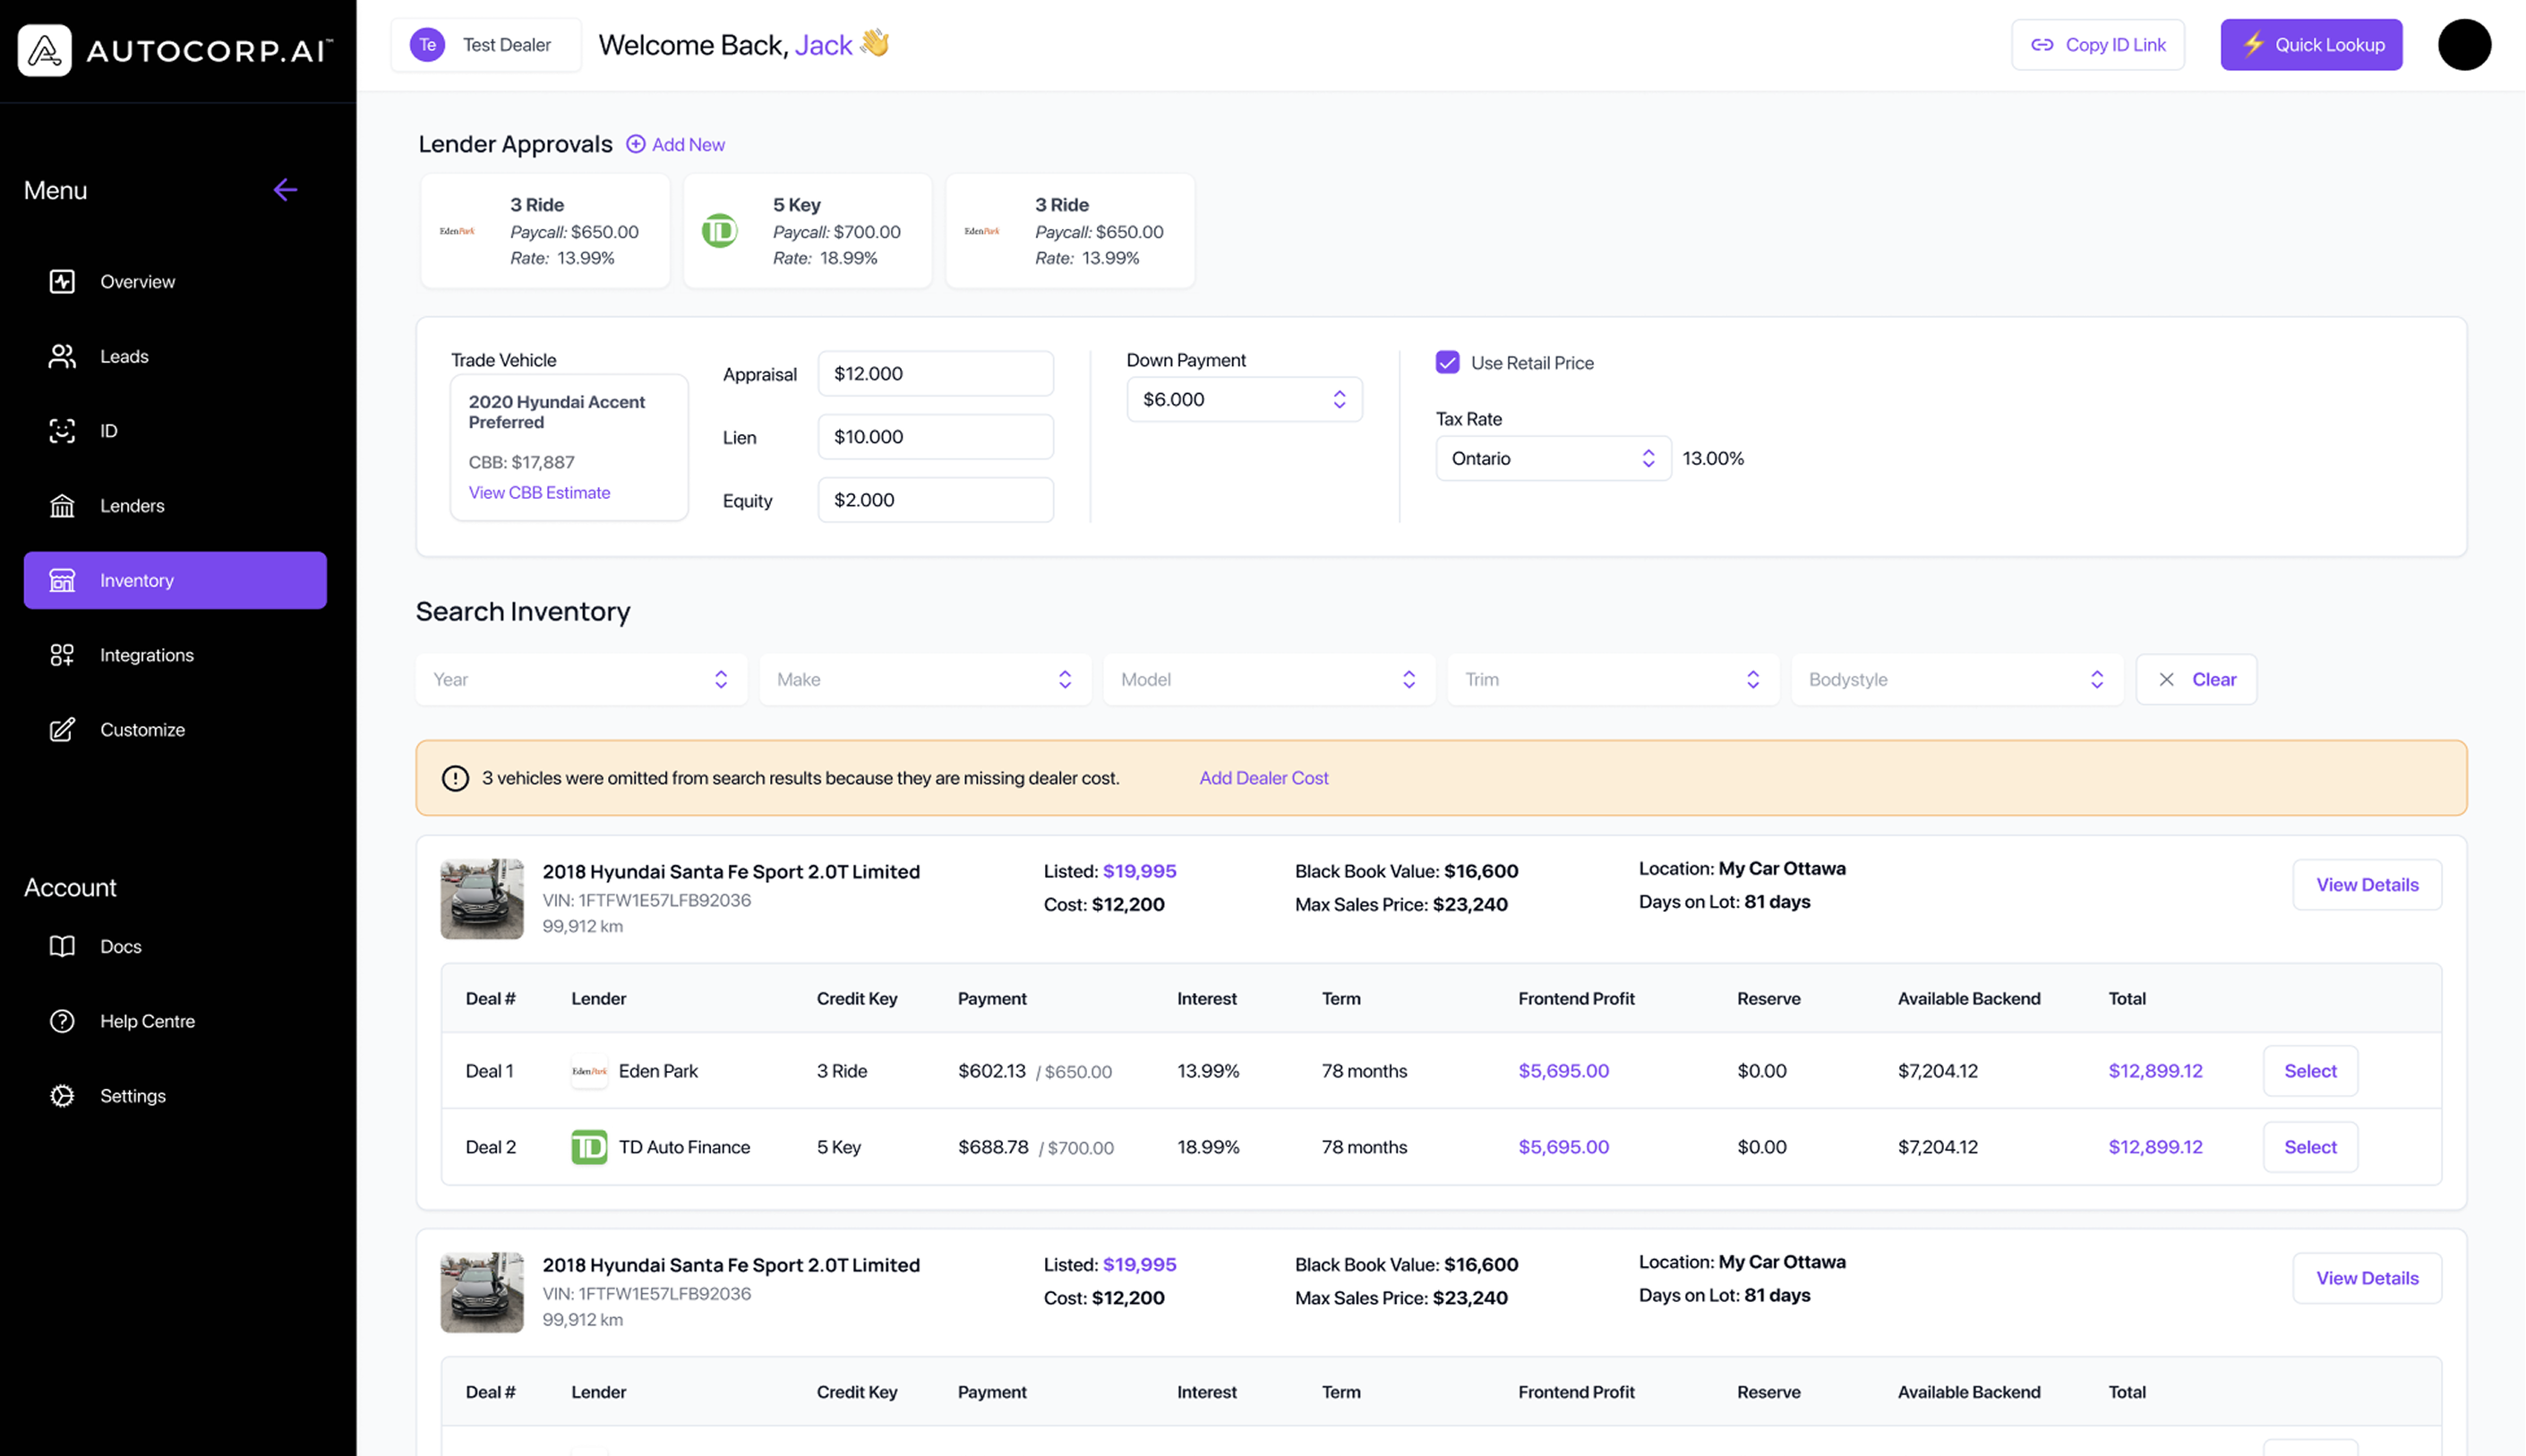The height and width of the screenshot is (1456, 2526).
Task: Click the 2020 Hyundai Accent Preferred trade vehicle card
Action: pos(569,447)
